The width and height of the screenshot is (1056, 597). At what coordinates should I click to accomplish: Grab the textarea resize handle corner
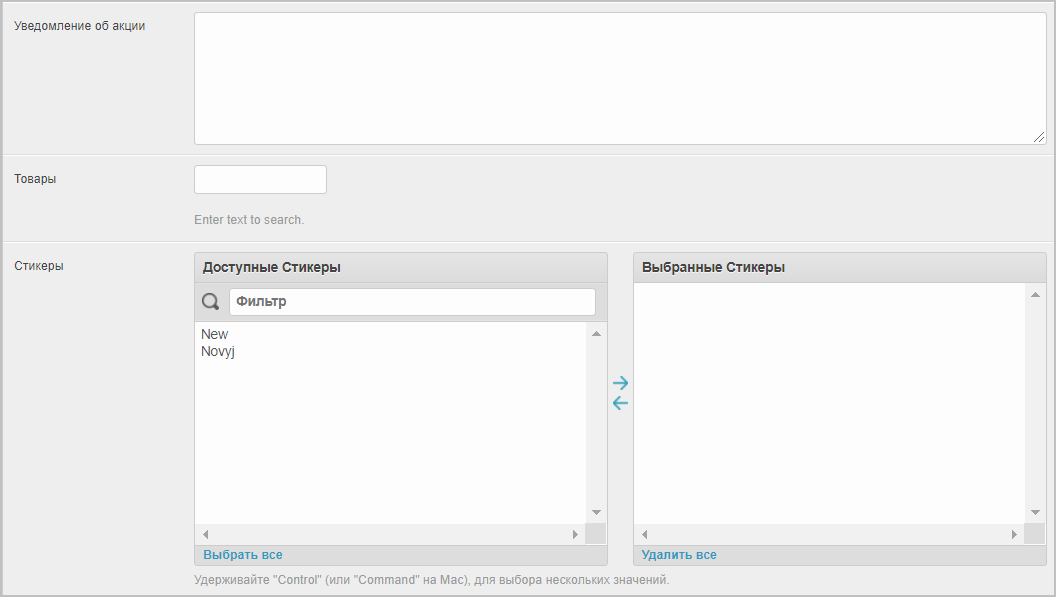coord(1039,138)
